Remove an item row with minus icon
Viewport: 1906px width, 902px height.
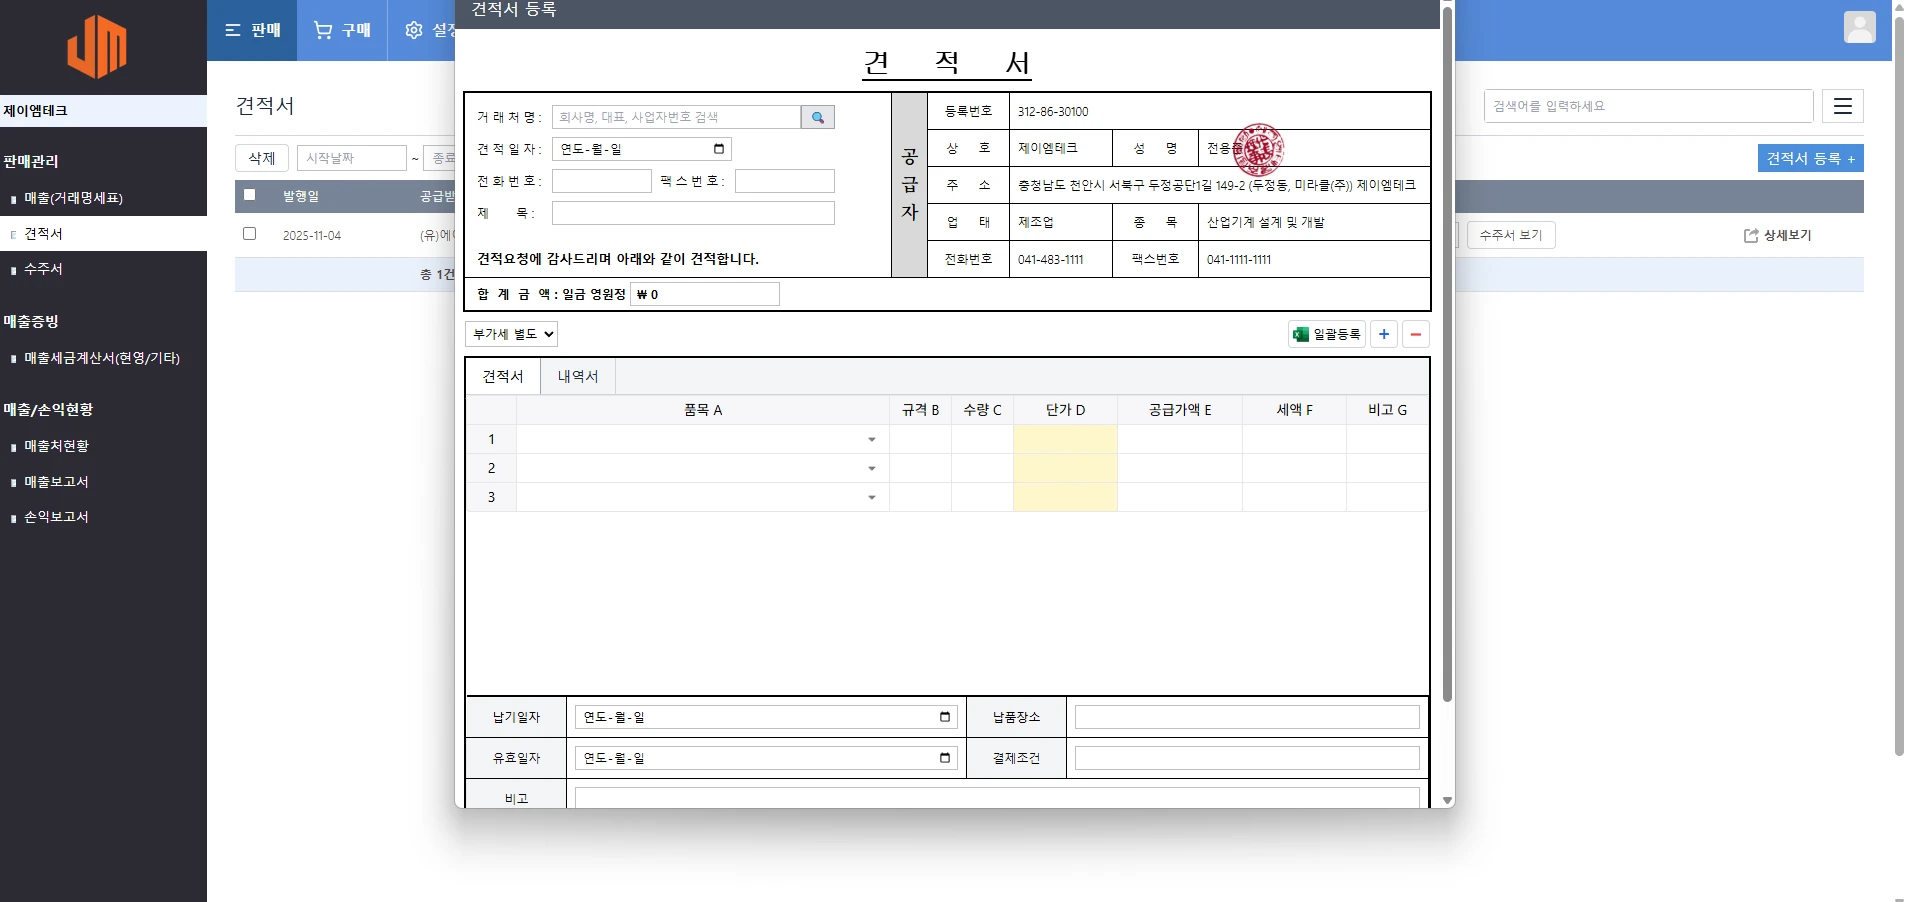[x=1416, y=334]
